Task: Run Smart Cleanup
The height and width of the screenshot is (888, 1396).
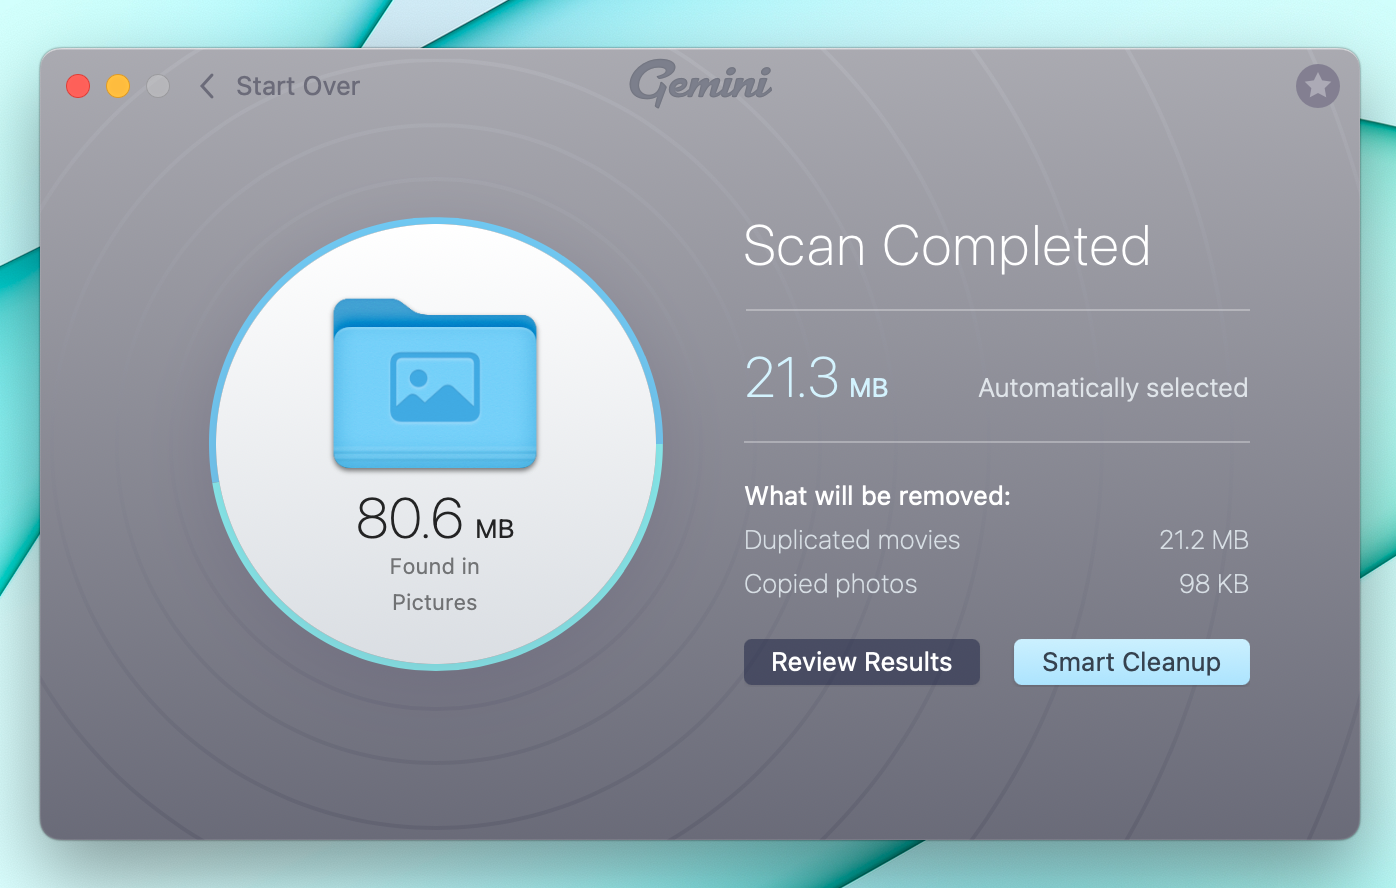Action: pos(1131,662)
